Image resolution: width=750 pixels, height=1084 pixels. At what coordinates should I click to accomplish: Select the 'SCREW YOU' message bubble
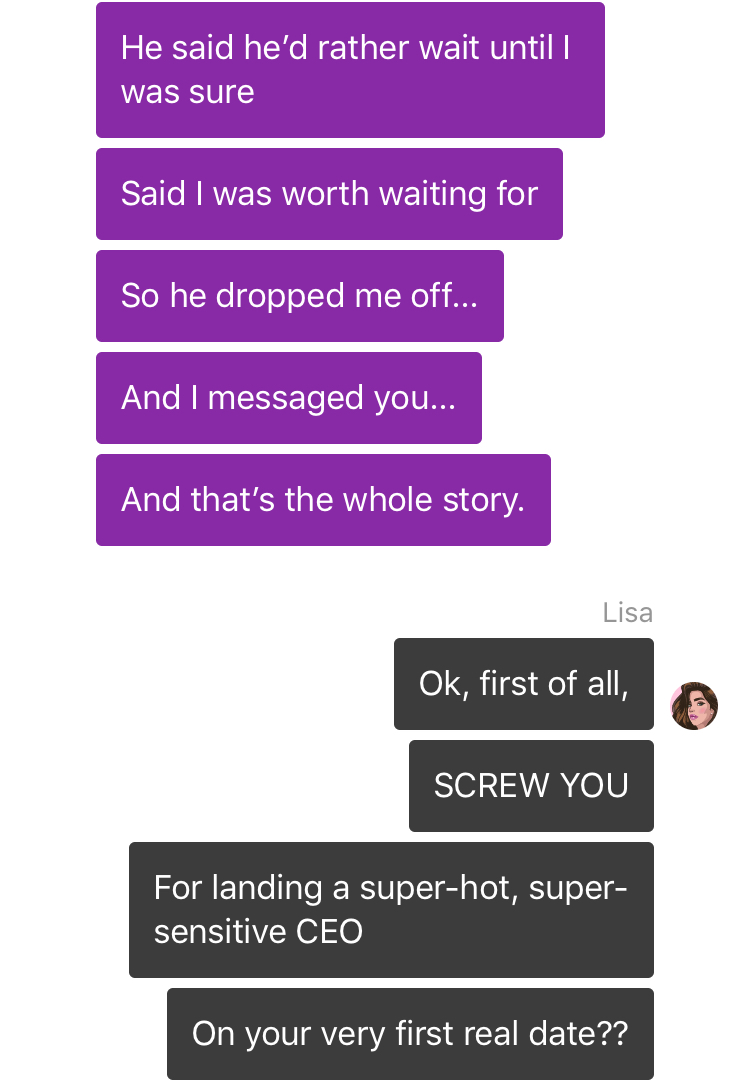[532, 786]
